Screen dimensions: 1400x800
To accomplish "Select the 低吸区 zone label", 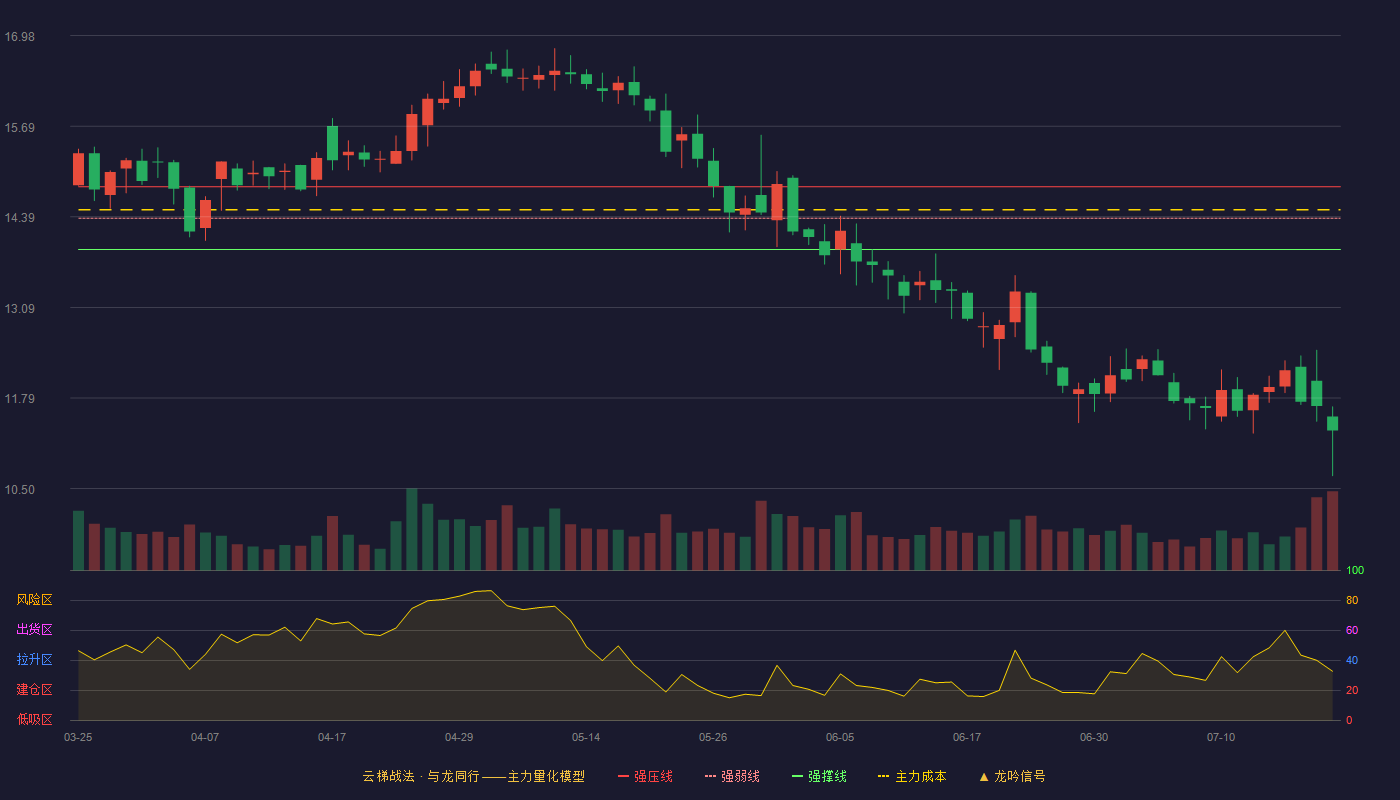I will point(34,719).
